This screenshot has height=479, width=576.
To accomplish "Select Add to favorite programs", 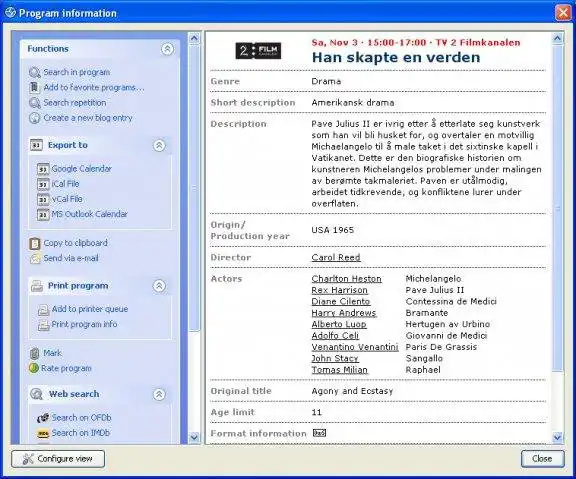I will (94, 87).
